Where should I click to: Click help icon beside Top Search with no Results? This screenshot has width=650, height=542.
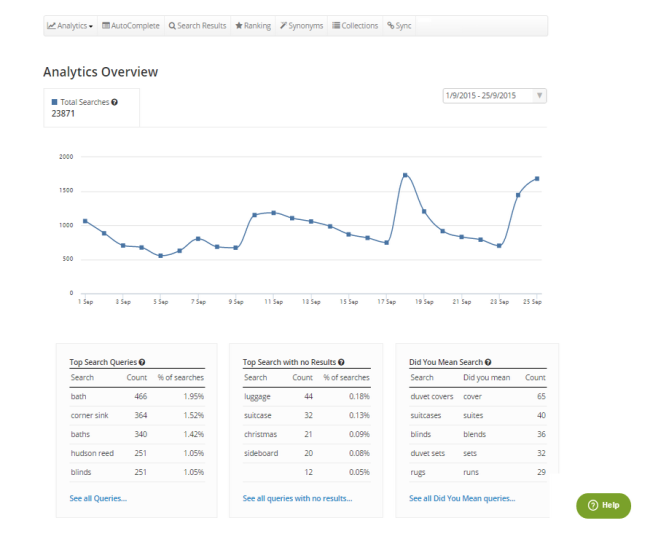341,362
